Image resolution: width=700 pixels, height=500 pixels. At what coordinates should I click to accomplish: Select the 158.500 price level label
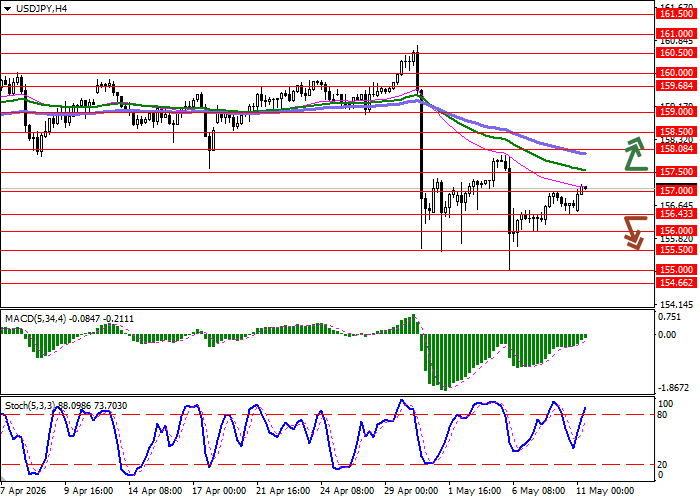(676, 132)
